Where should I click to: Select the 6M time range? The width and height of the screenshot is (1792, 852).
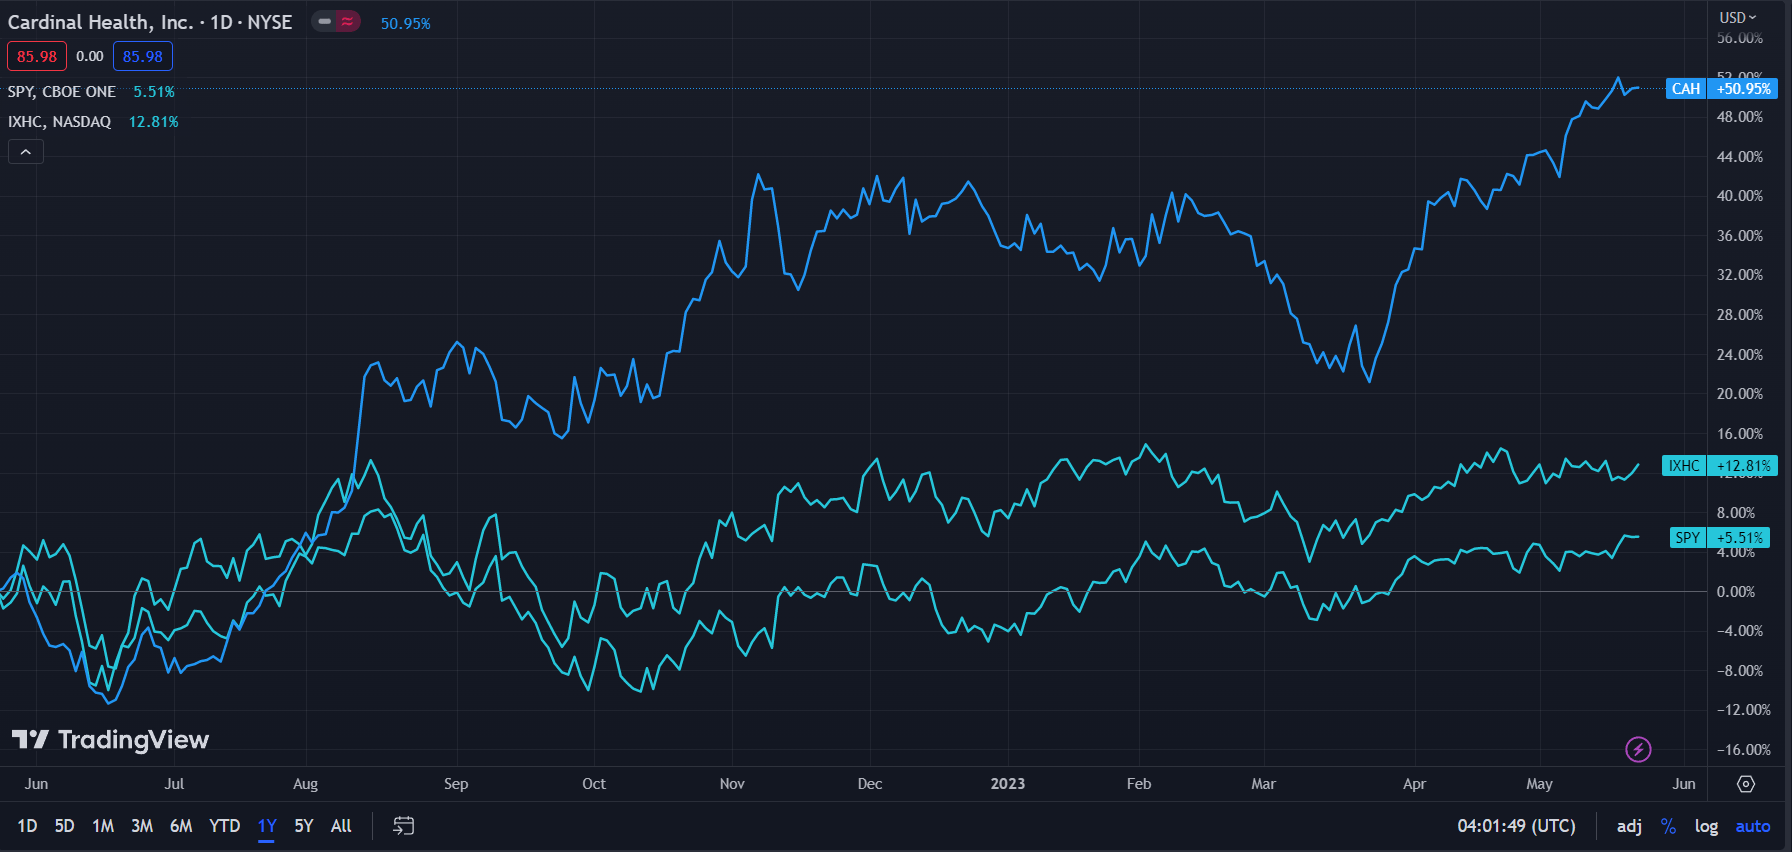pyautogui.click(x=181, y=826)
